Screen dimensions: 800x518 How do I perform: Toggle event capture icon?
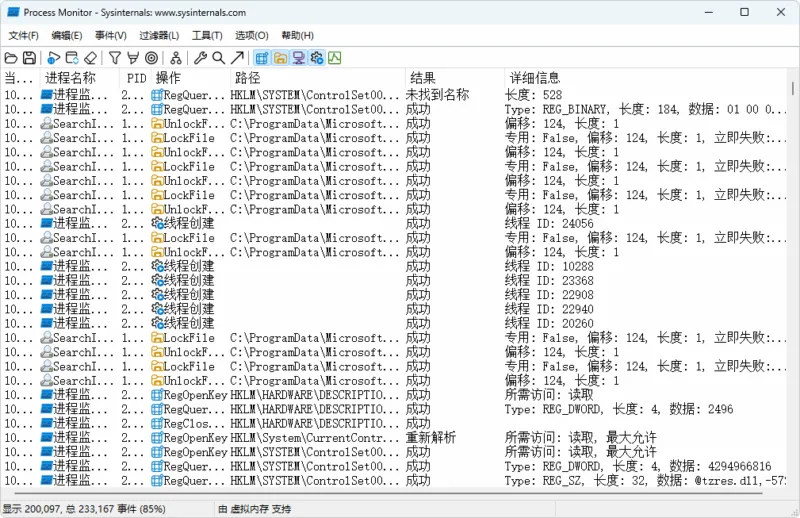(x=54, y=58)
